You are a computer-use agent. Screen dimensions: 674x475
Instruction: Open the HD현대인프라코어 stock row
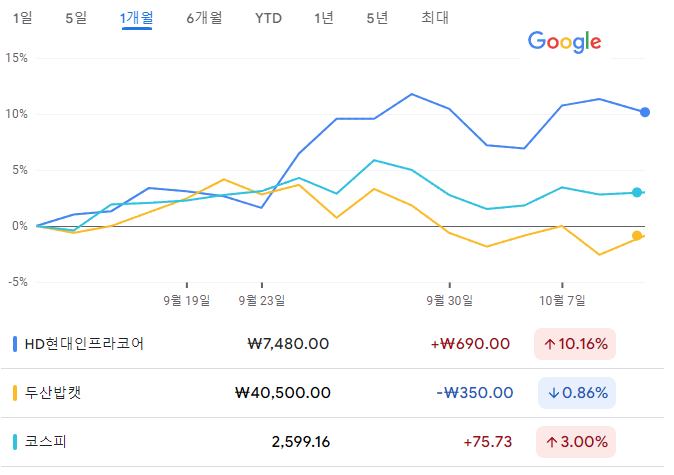332,344
